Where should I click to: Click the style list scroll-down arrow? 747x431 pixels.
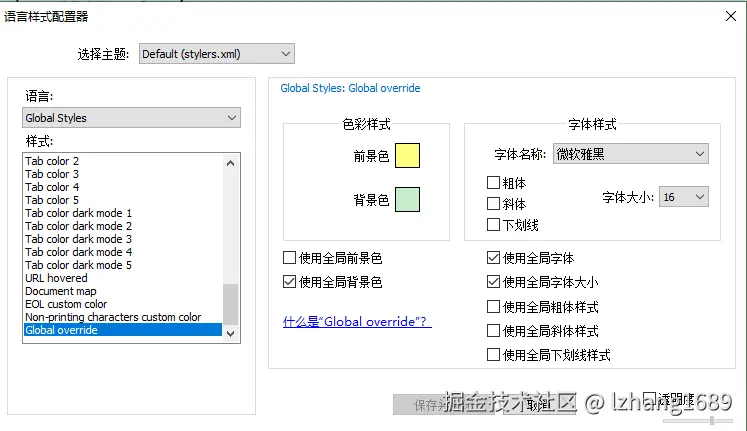(231, 333)
